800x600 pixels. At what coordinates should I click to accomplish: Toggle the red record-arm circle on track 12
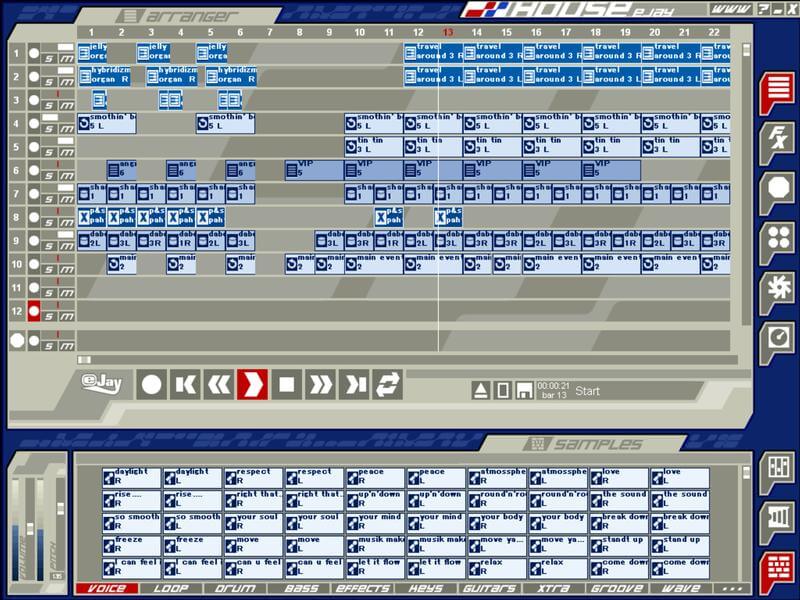[x=33, y=311]
